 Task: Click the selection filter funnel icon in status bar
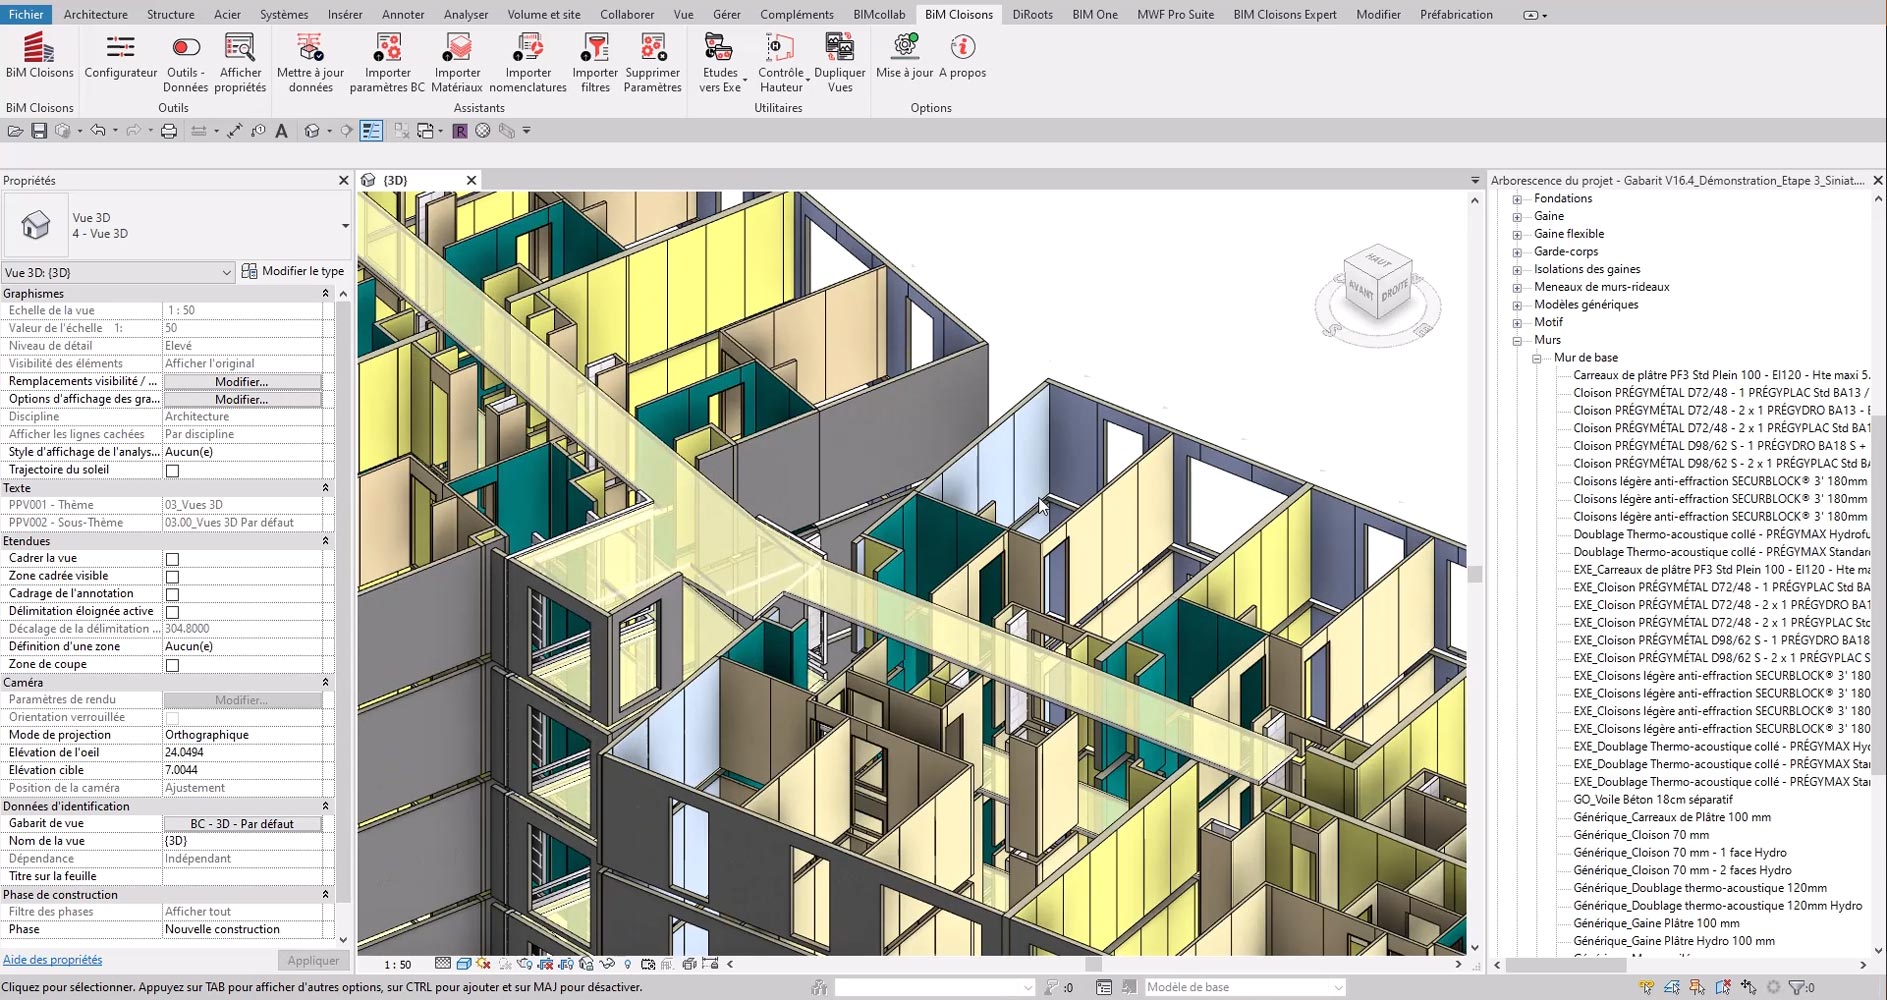pos(1797,987)
